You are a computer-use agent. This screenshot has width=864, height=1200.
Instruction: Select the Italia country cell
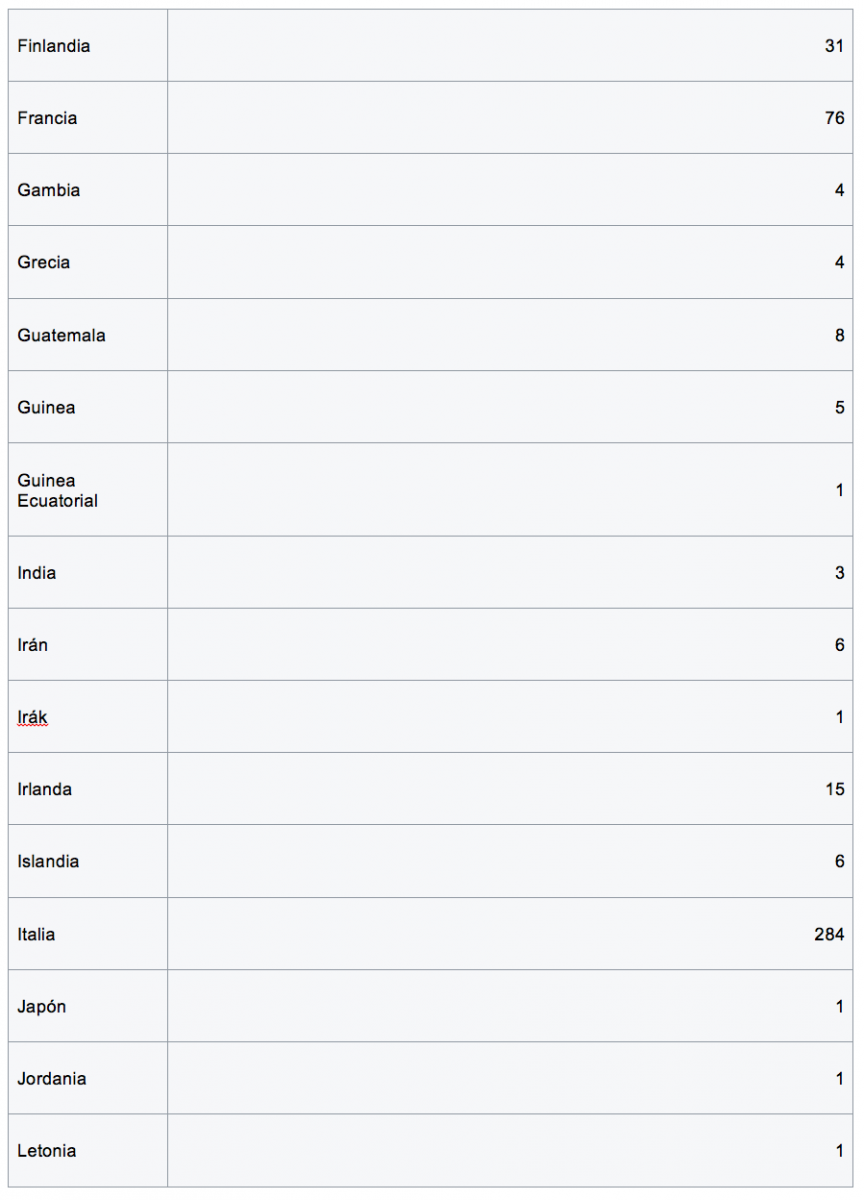coord(36,934)
